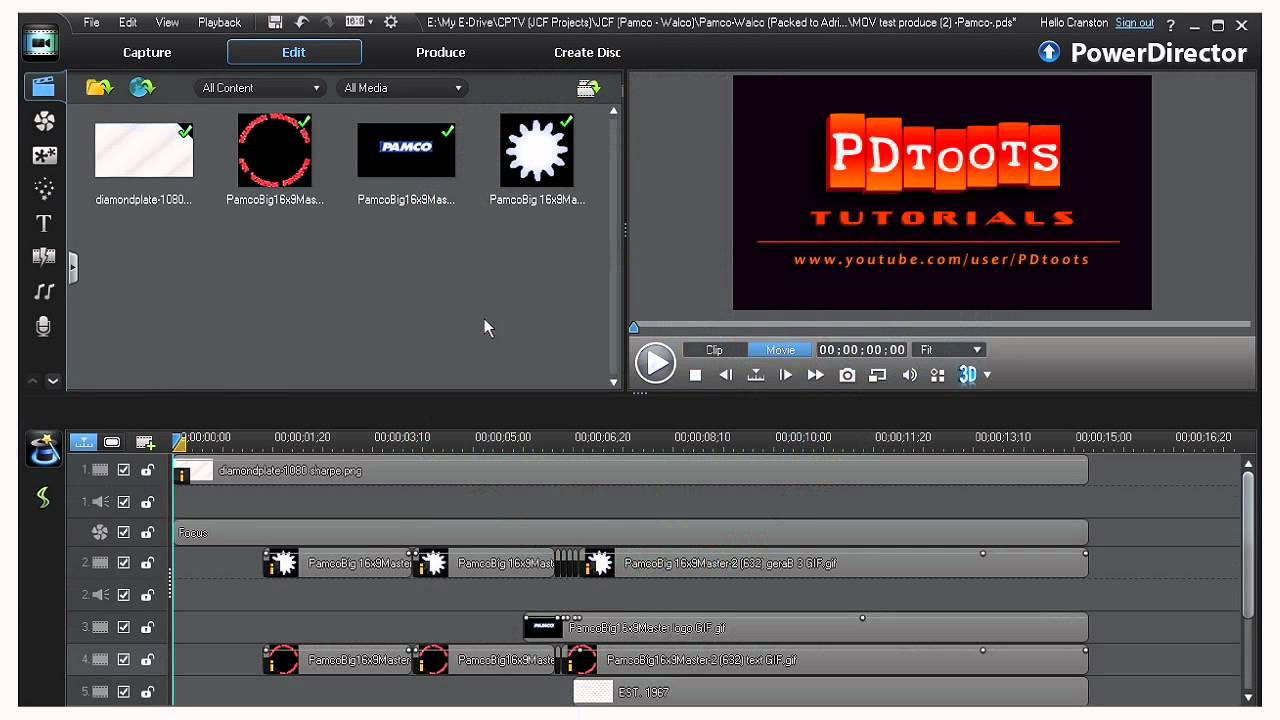Adjust volume via the speaker icon
This screenshot has height=720, width=1280.
click(909, 375)
